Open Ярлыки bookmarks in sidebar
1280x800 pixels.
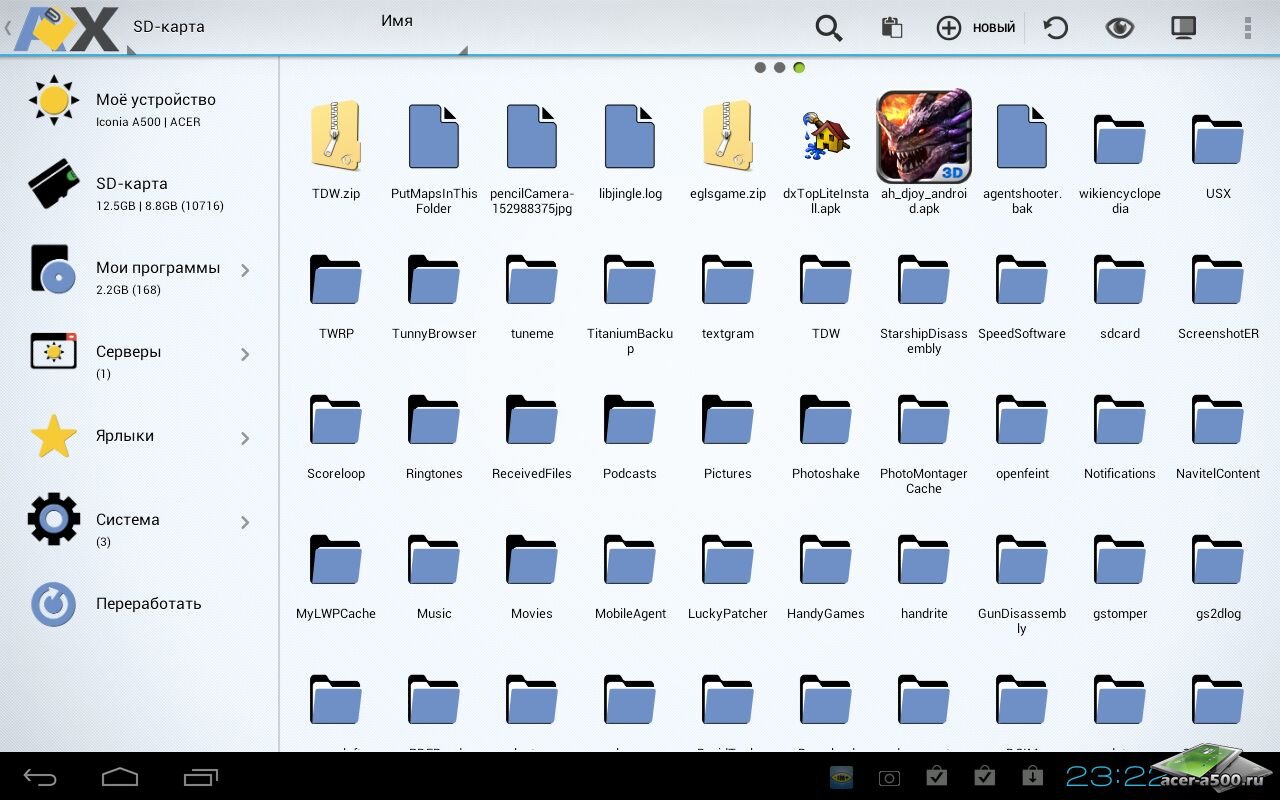[125, 436]
